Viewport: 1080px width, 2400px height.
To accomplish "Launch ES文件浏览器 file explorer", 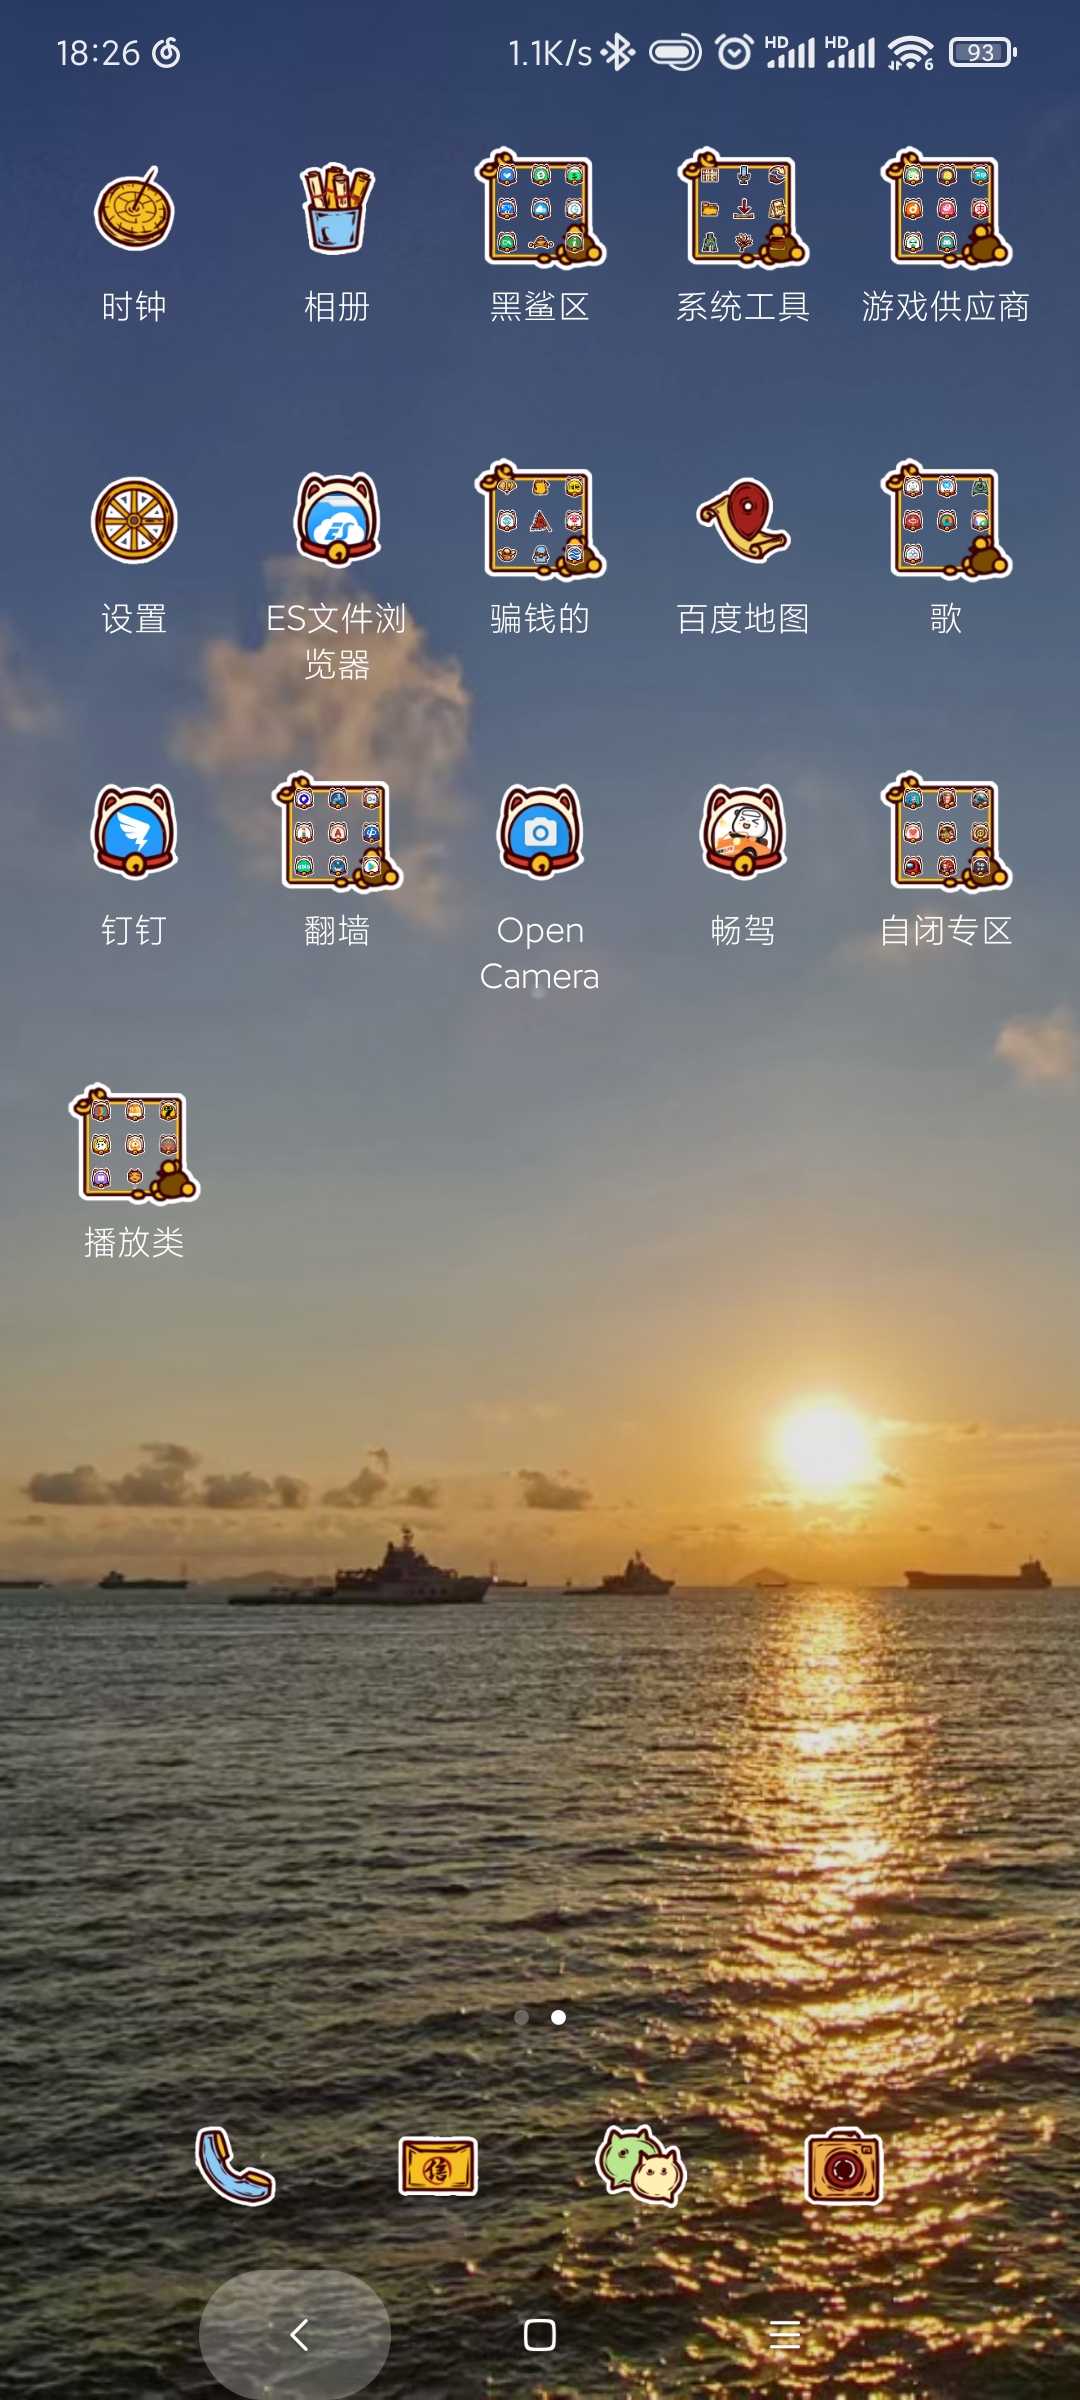I will (337, 522).
